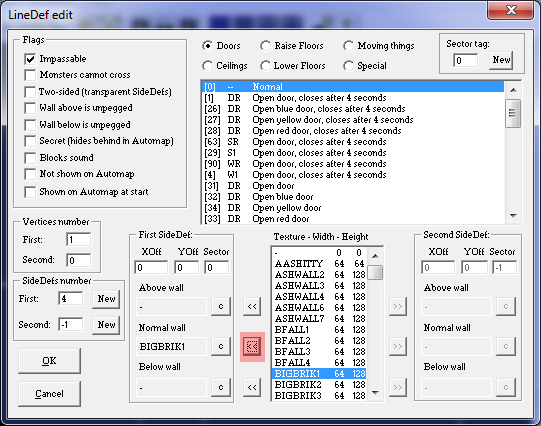The image size is (541, 426).
Task: Click the scroll-up arrow of the texture list
Action: tap(376, 256)
